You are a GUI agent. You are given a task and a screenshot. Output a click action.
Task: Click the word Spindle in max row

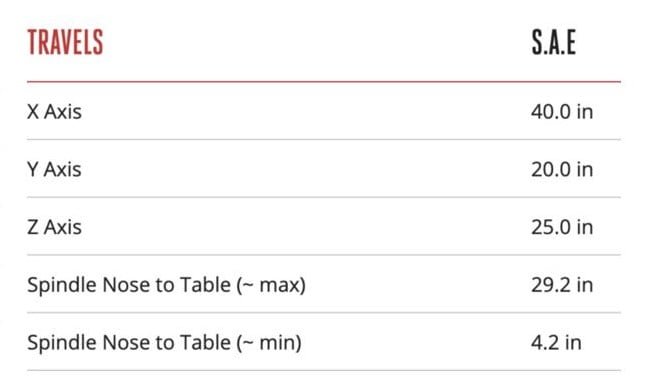62,286
